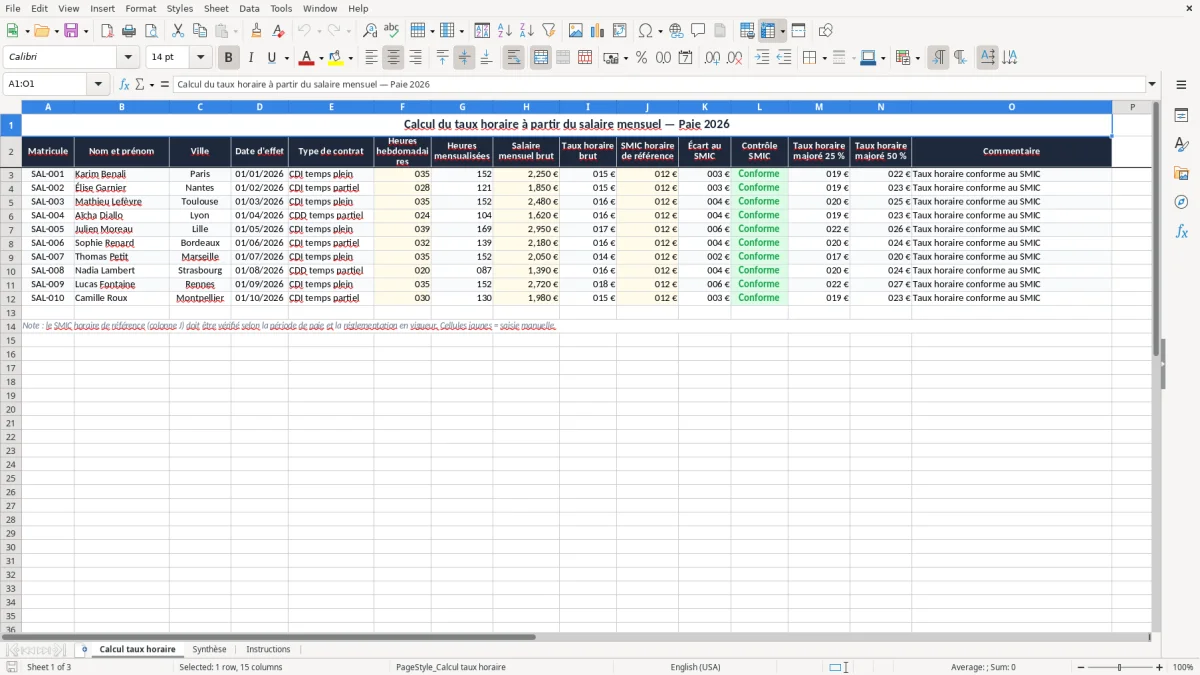
Task: Select row 7 header
Action: (x=11, y=229)
